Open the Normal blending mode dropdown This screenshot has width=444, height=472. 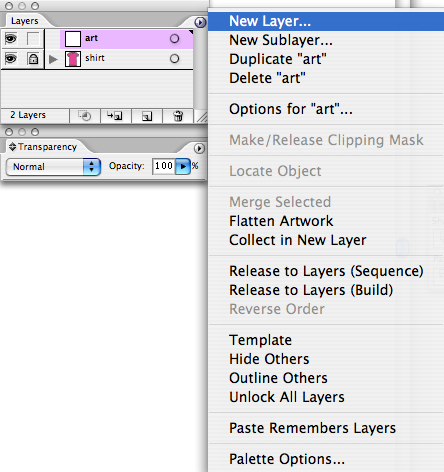pos(53,167)
